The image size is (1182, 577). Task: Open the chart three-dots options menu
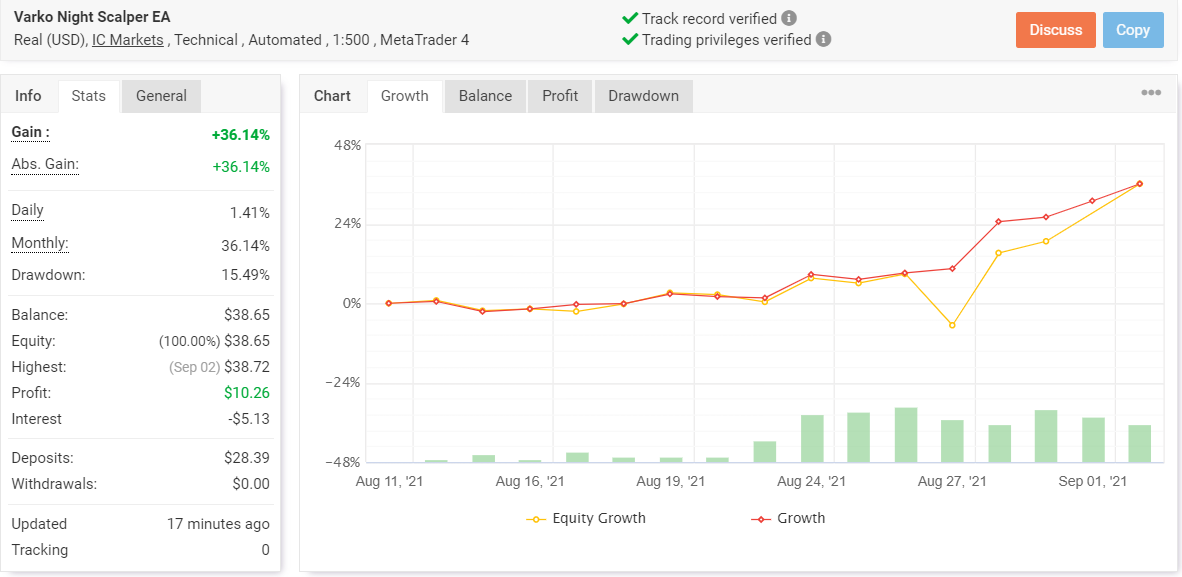point(1151,93)
